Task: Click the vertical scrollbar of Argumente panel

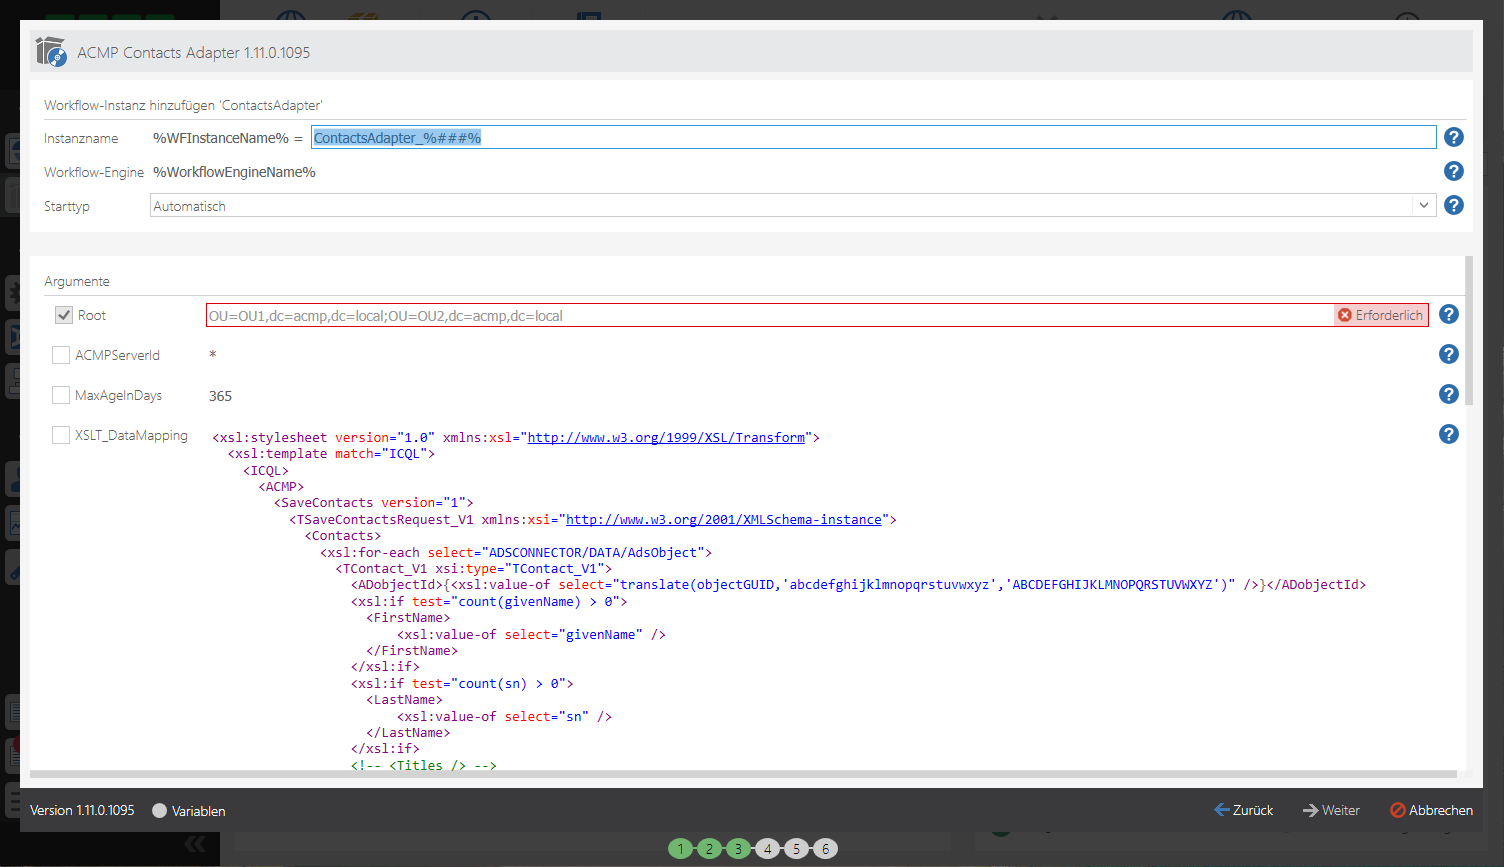Action: [x=1469, y=330]
